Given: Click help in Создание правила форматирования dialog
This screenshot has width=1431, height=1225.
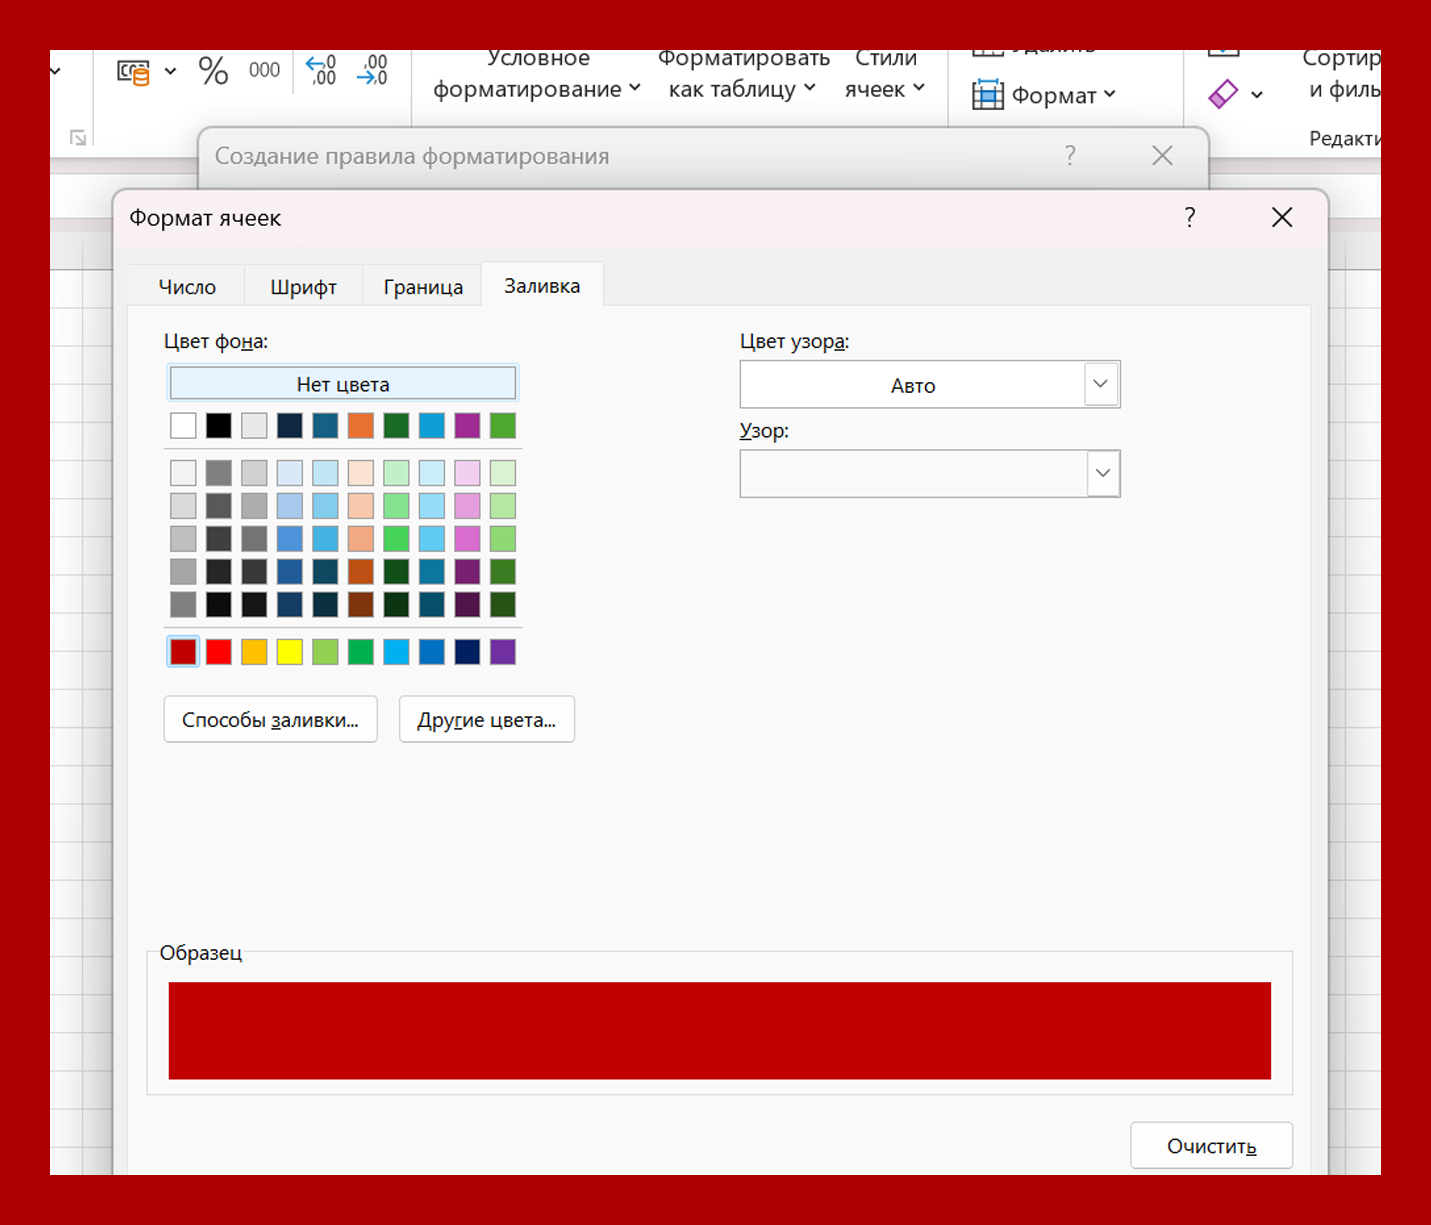Looking at the screenshot, I should click(x=1071, y=155).
